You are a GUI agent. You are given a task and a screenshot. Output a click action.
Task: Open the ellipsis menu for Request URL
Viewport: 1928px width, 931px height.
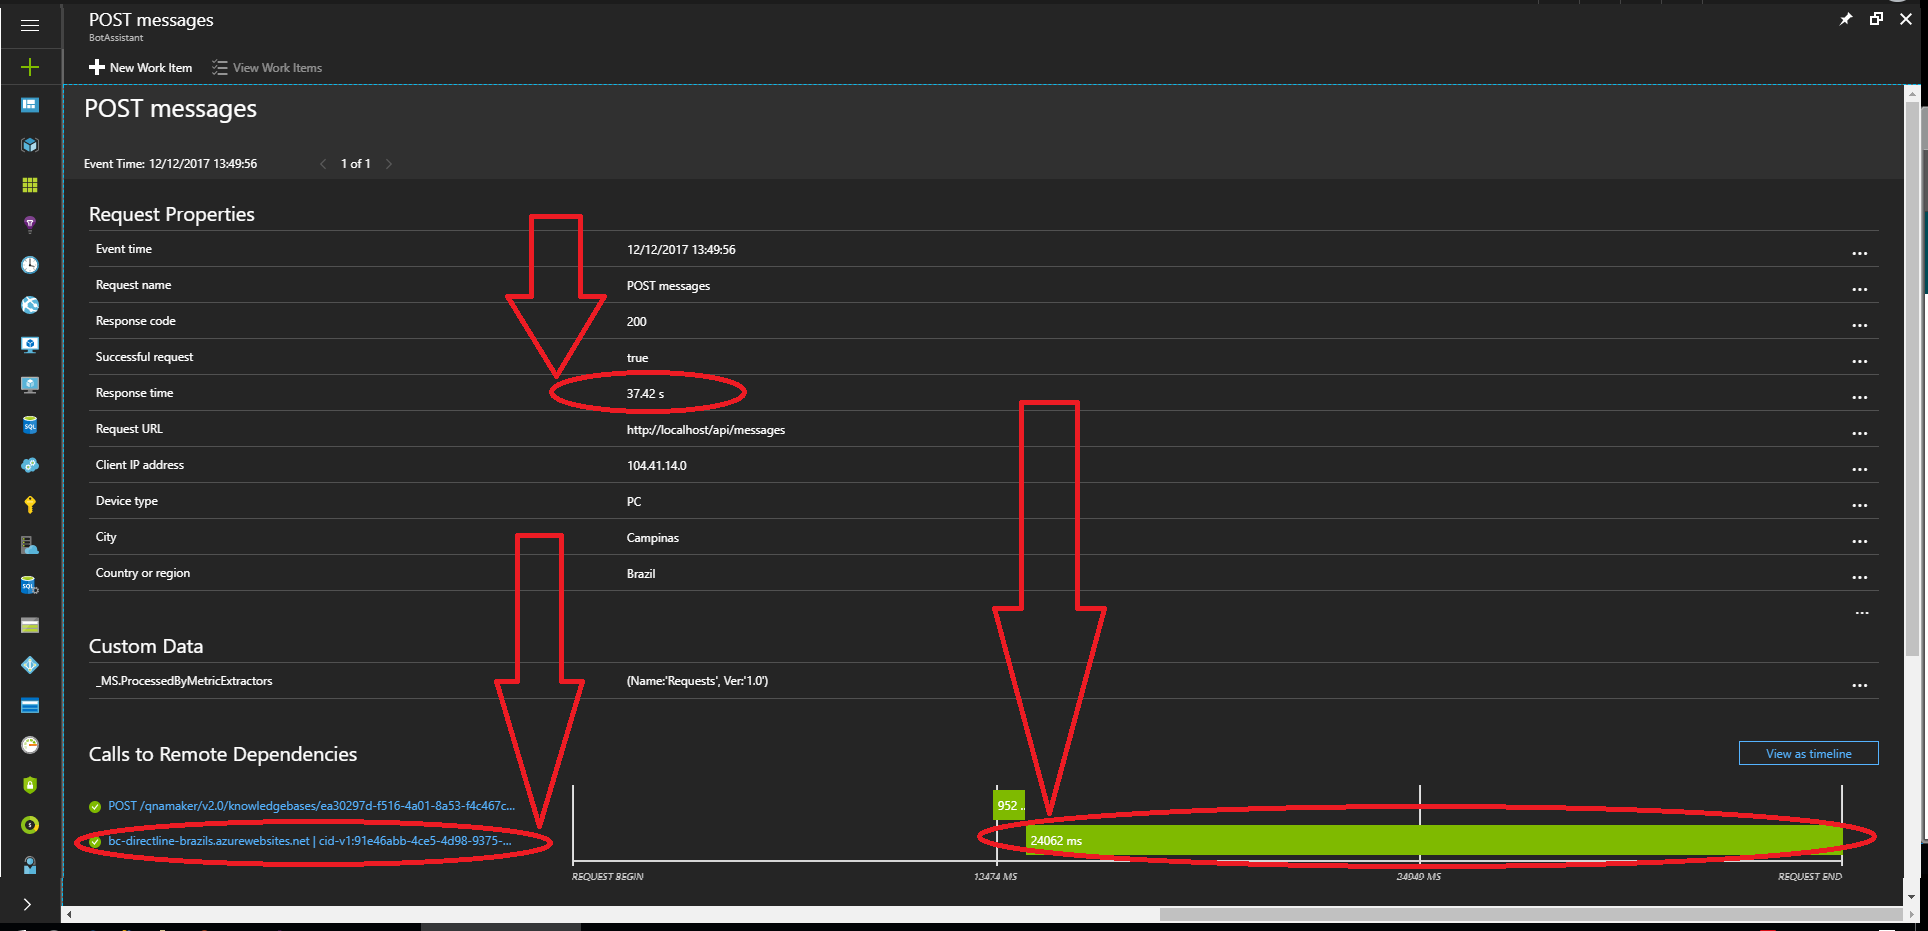(1860, 433)
